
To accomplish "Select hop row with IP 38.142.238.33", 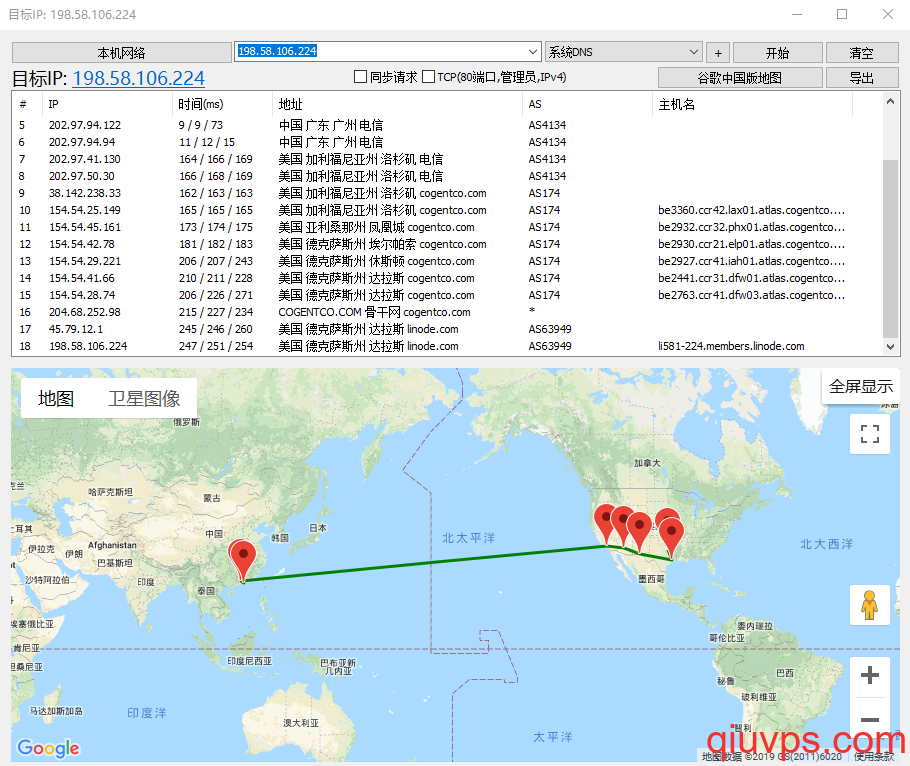I will coord(447,193).
